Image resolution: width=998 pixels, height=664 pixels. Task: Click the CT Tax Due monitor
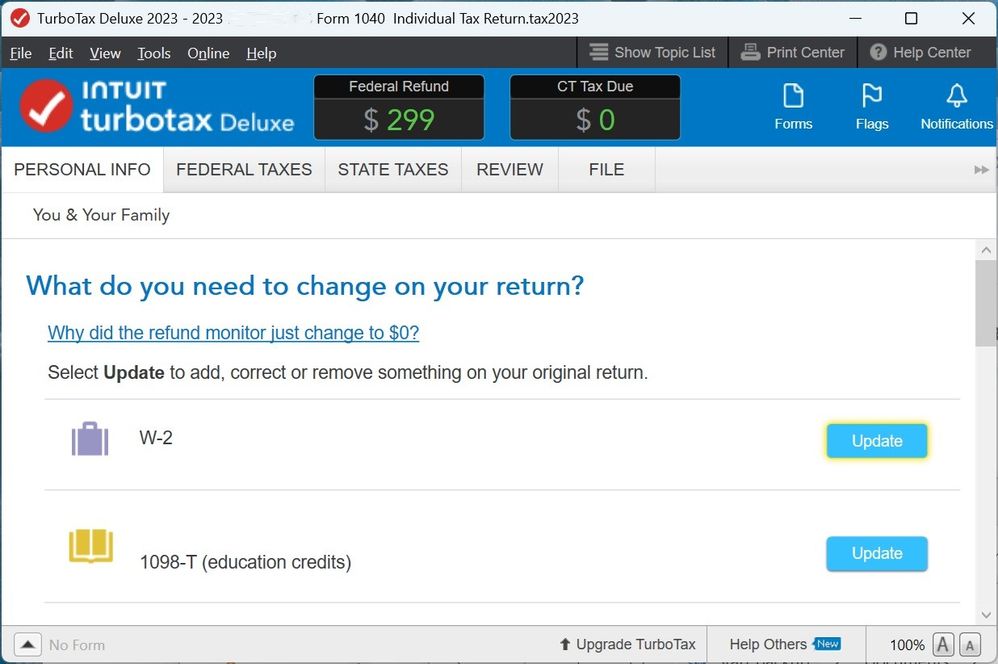click(595, 107)
